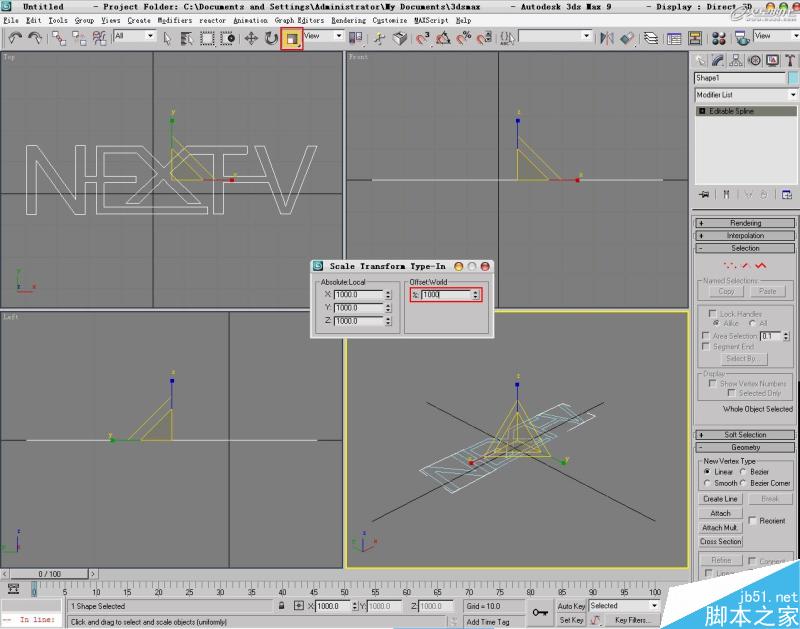The height and width of the screenshot is (629, 800).
Task: Check the Show Vertex Numbers option
Action: click(x=712, y=383)
